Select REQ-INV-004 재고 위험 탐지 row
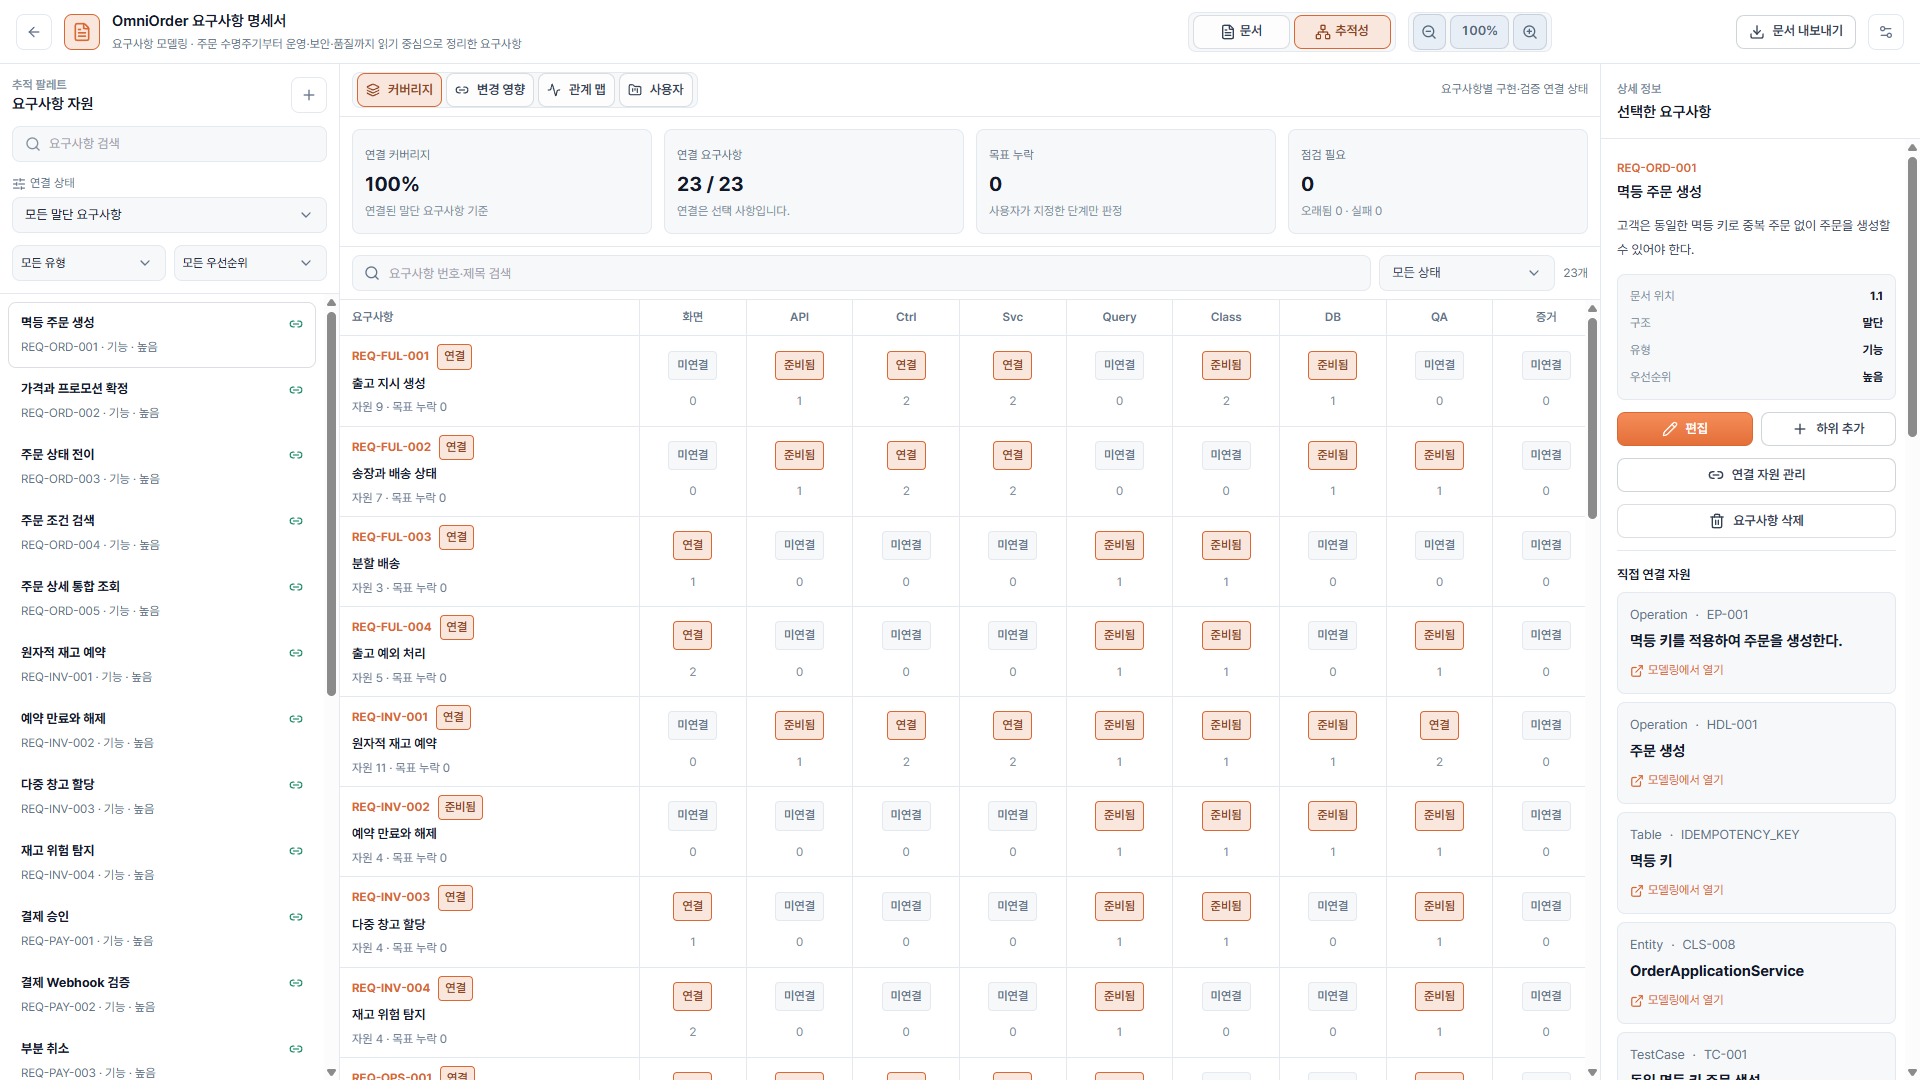 point(962,1013)
